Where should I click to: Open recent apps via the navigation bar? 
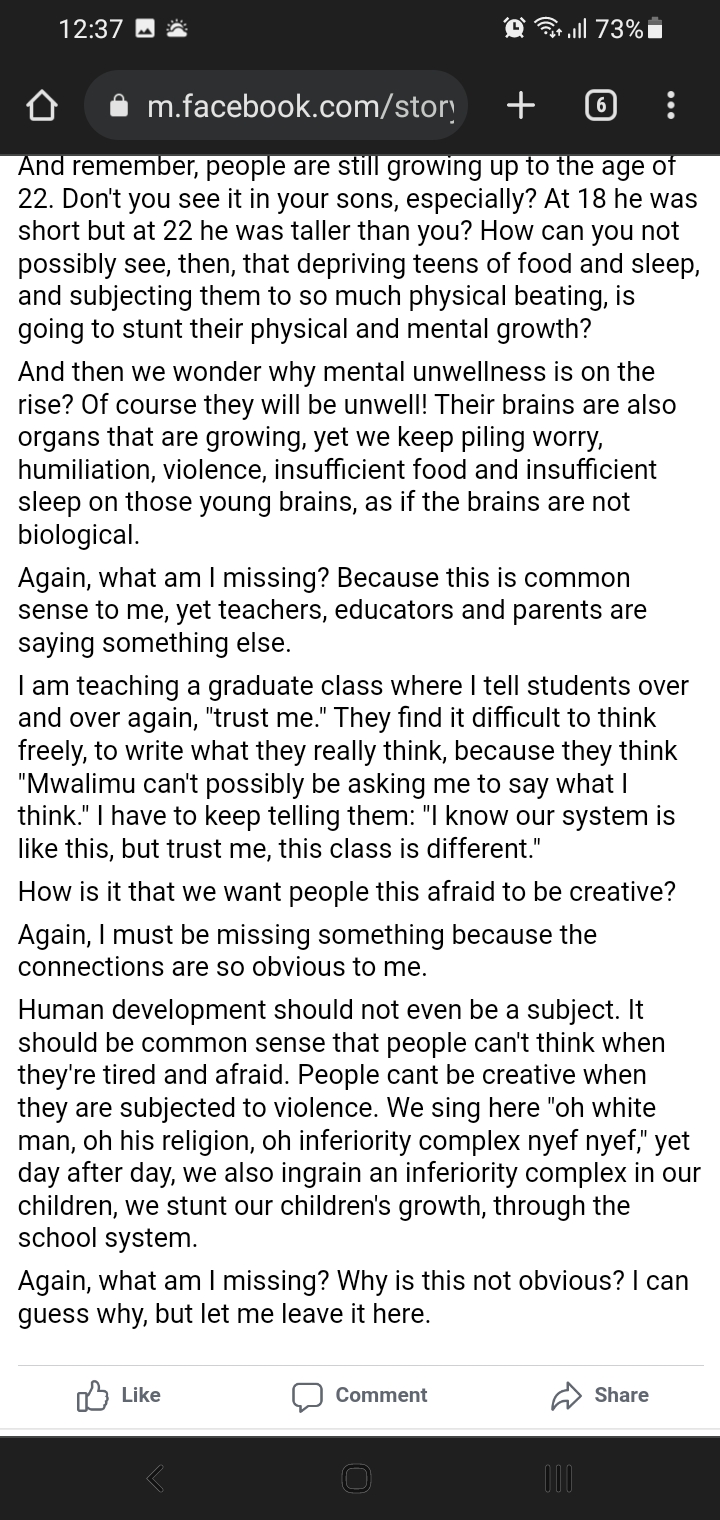pyautogui.click(x=557, y=1478)
